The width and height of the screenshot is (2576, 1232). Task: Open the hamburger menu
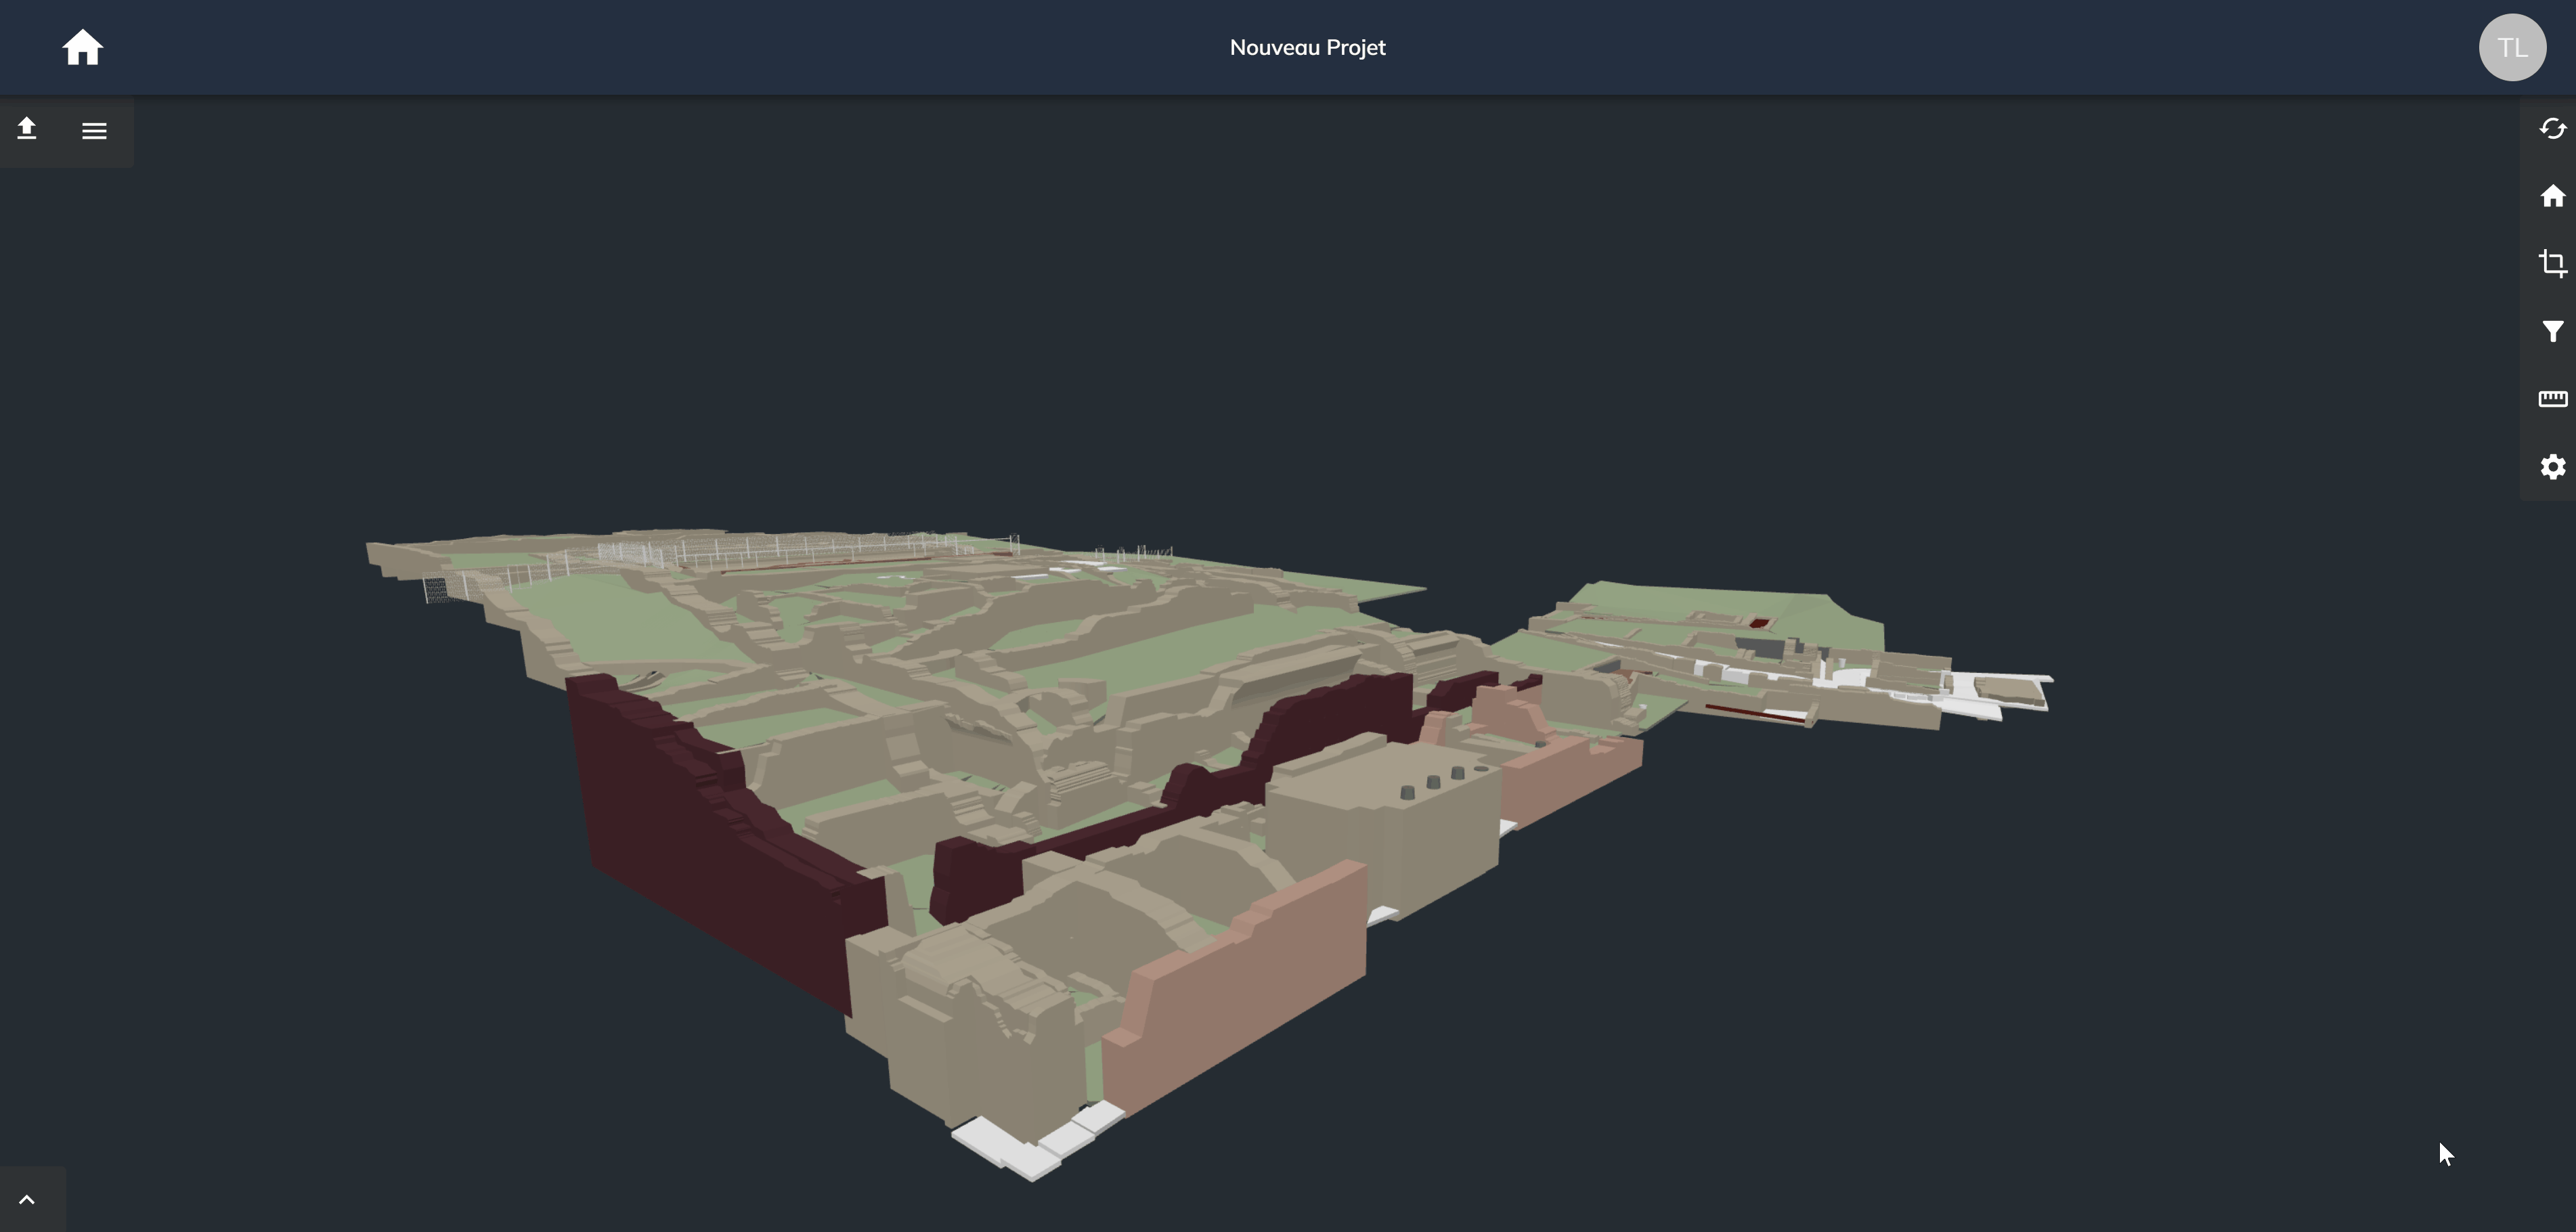[94, 131]
